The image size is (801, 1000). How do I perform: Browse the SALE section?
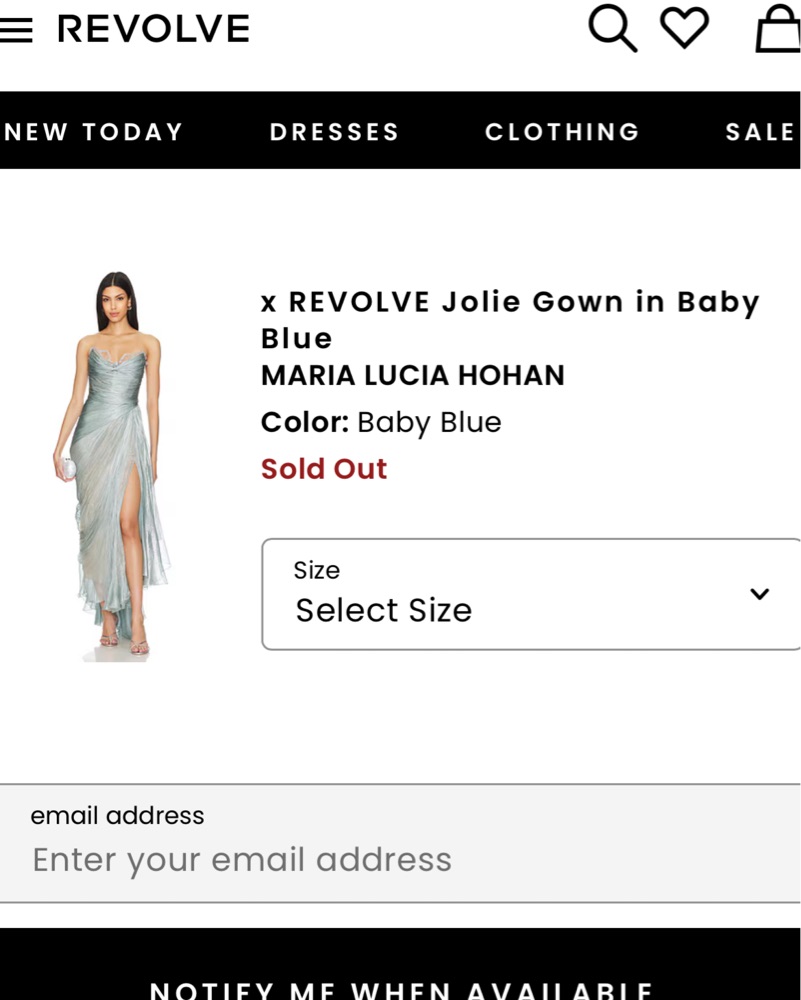coord(760,132)
